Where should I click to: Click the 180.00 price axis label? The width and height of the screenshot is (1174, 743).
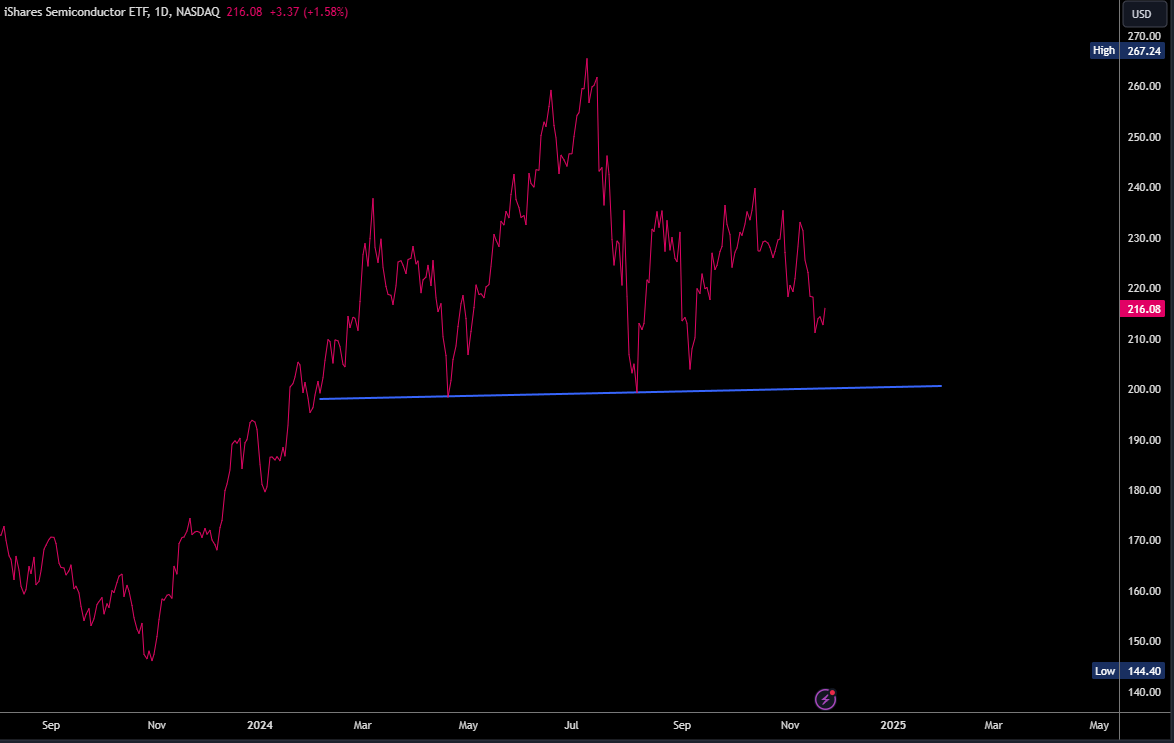point(1144,490)
